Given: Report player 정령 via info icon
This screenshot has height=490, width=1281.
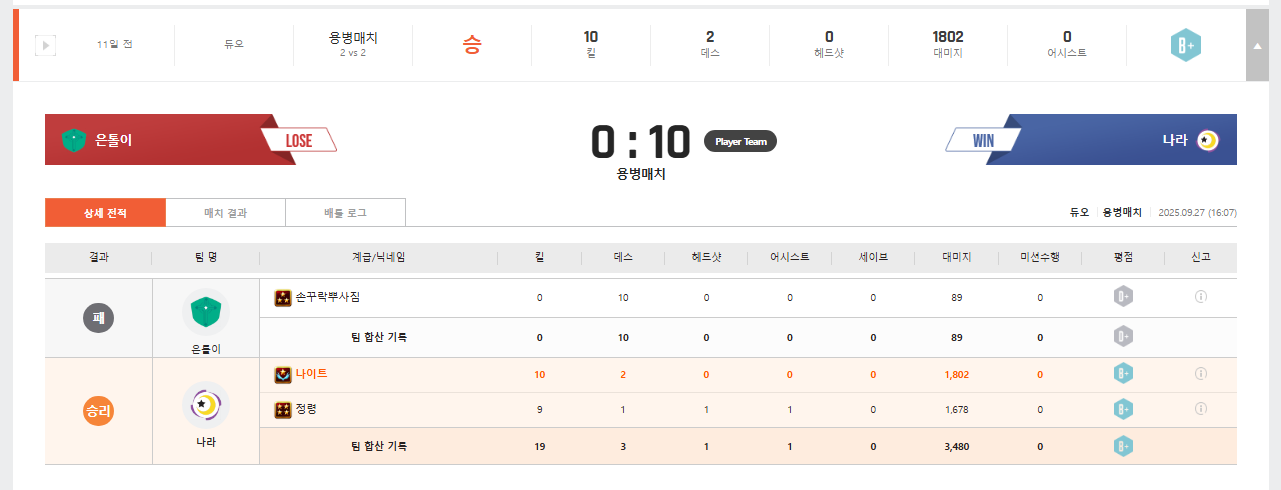Looking at the screenshot, I should point(1201,409).
